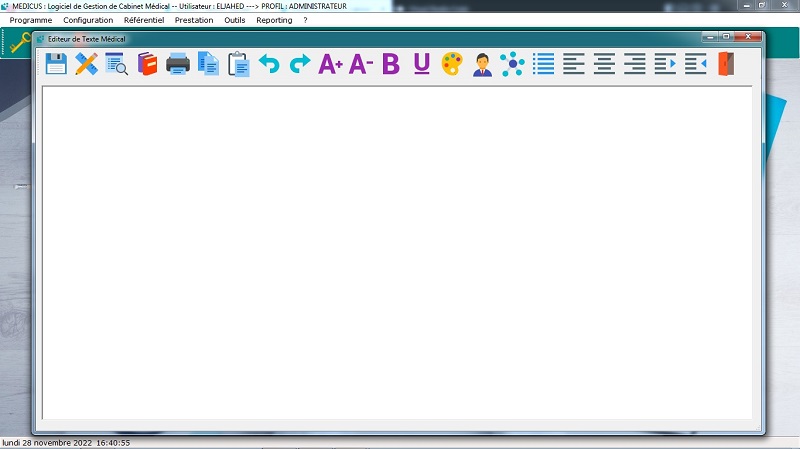Redo the last action
800x449 pixels.
(299, 64)
